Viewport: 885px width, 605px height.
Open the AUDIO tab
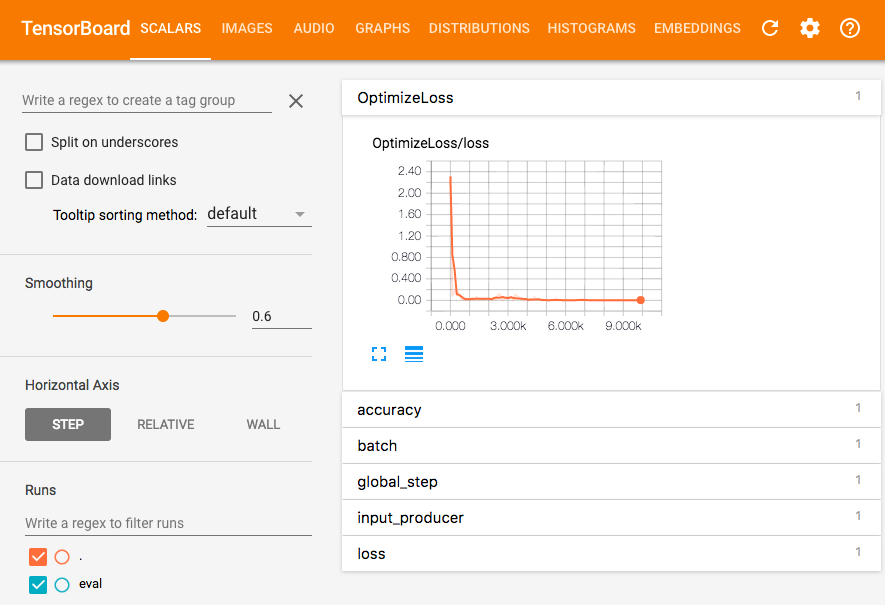point(314,28)
